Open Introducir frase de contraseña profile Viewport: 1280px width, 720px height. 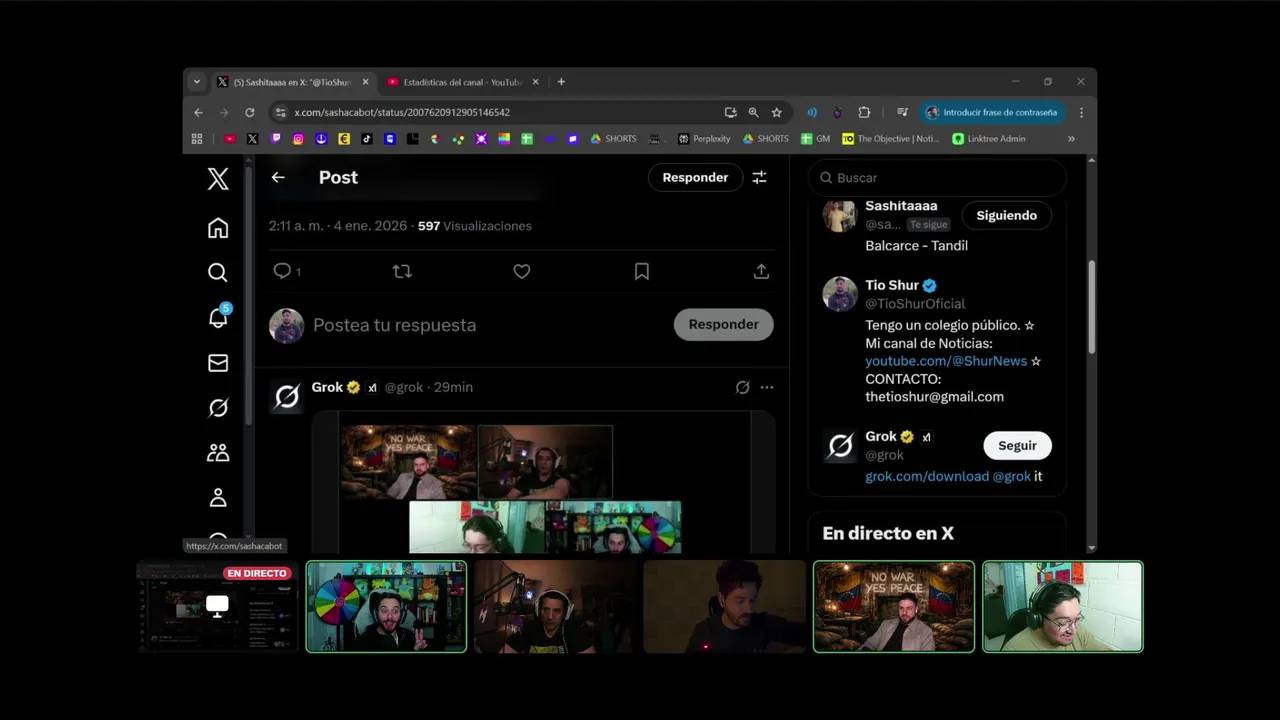coord(993,112)
